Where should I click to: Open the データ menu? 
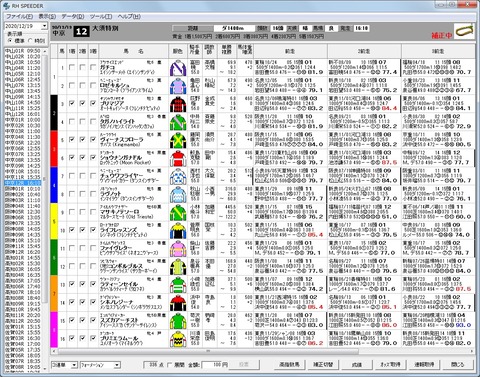tap(73, 16)
